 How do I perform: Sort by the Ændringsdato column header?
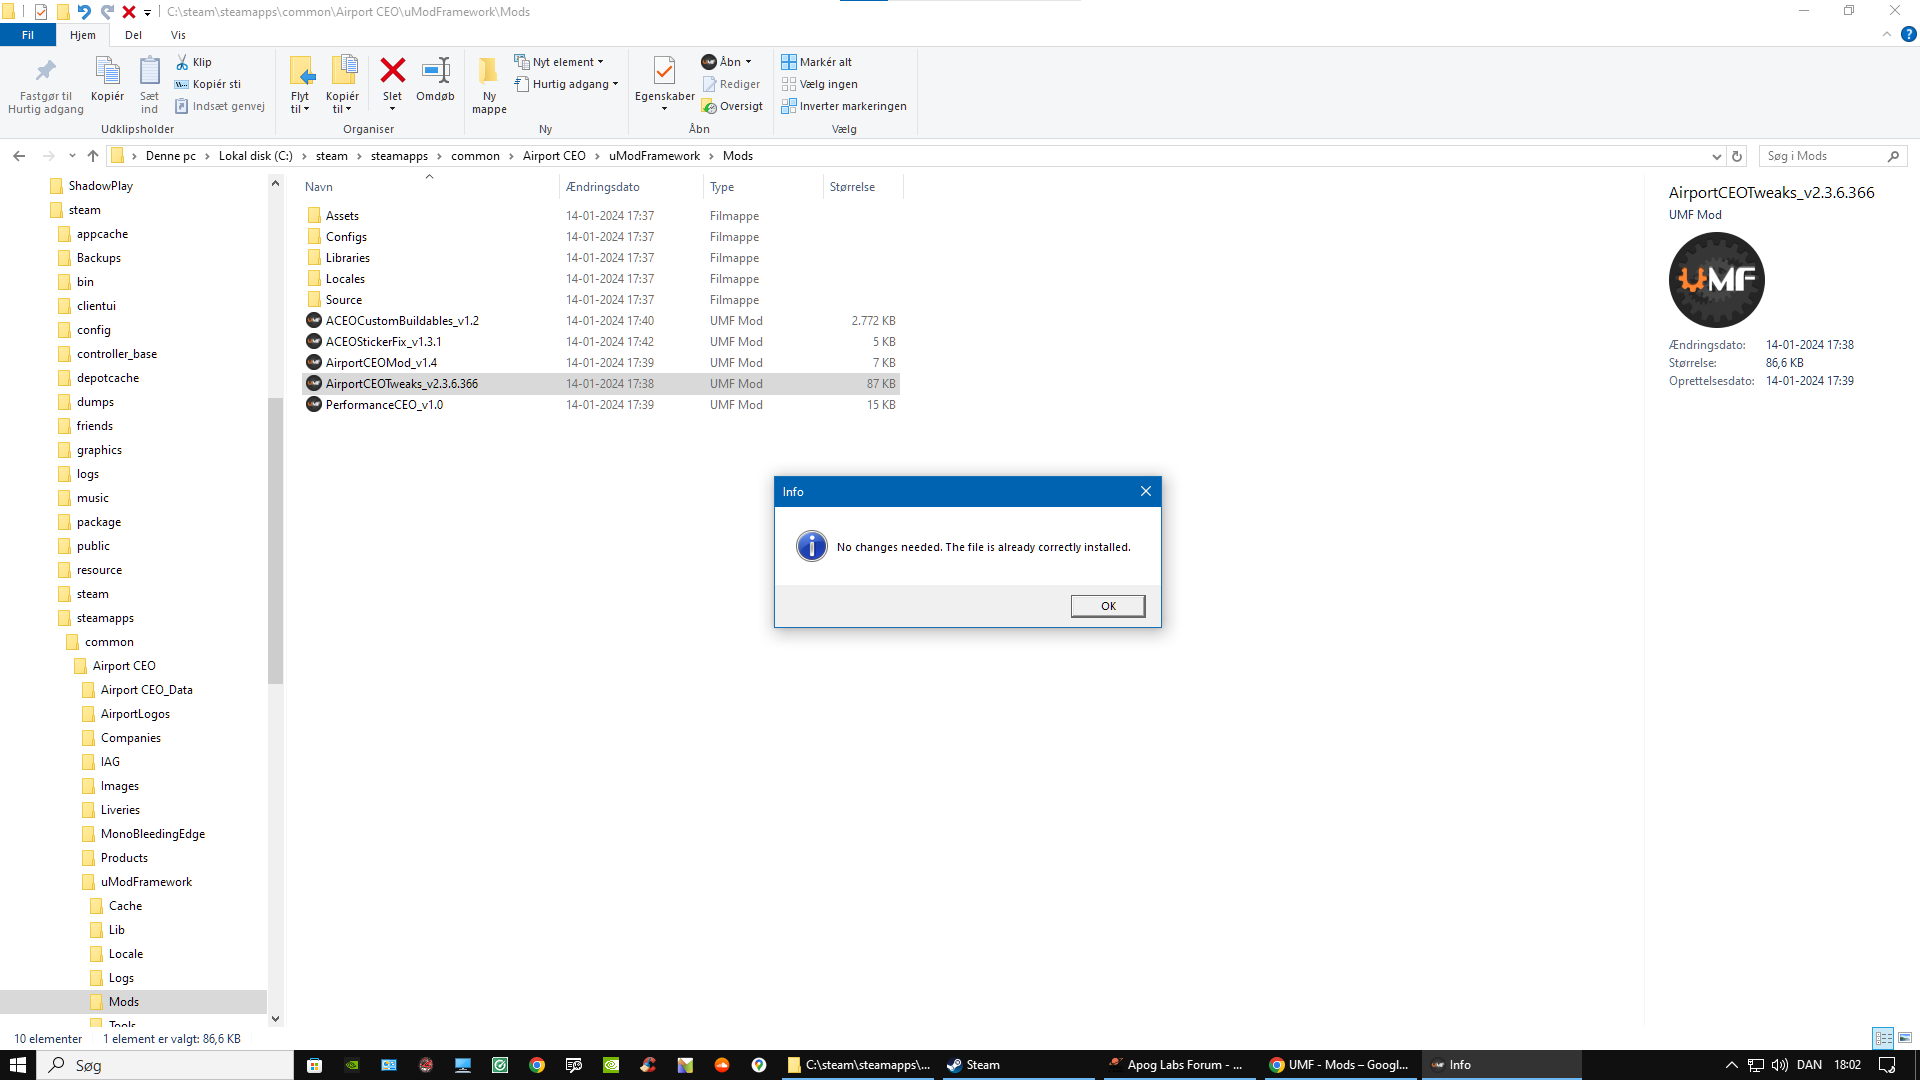tap(603, 187)
